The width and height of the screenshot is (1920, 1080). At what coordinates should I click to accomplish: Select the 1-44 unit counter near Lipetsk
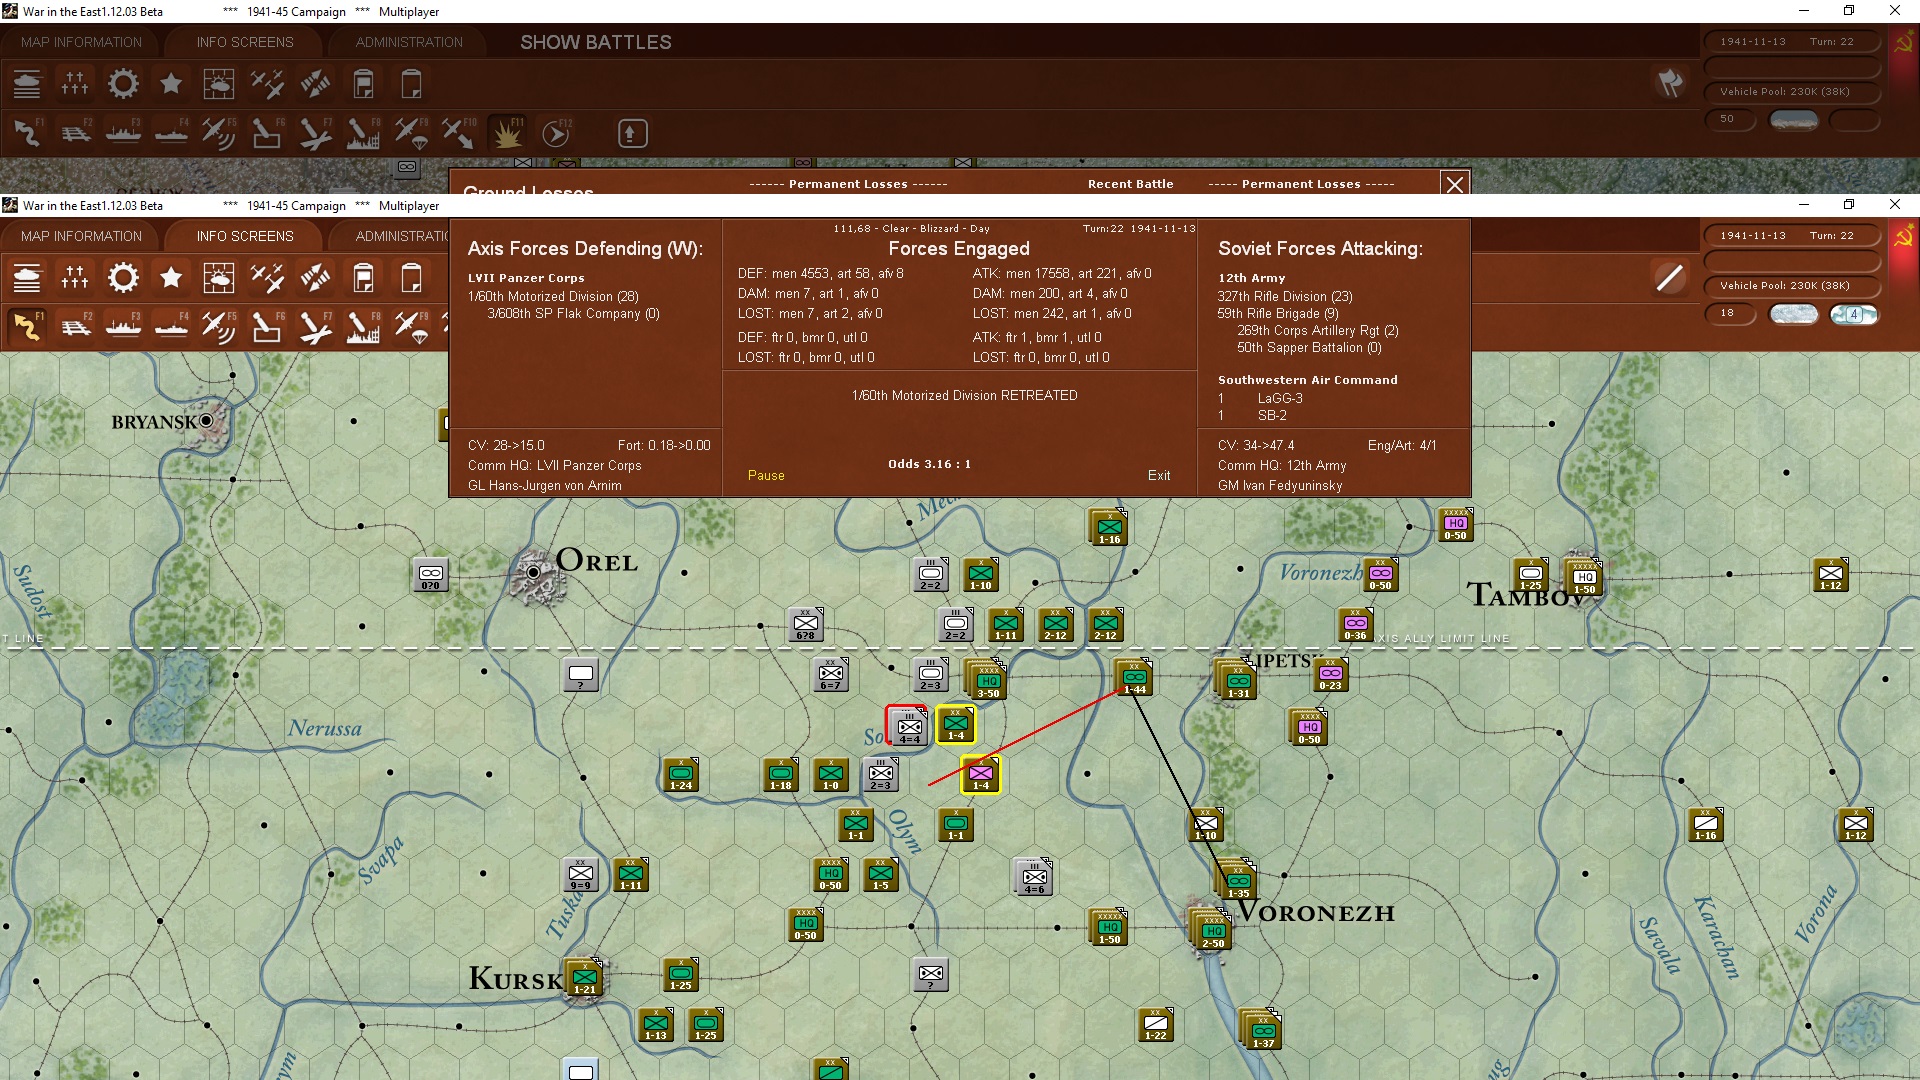[x=1134, y=677]
